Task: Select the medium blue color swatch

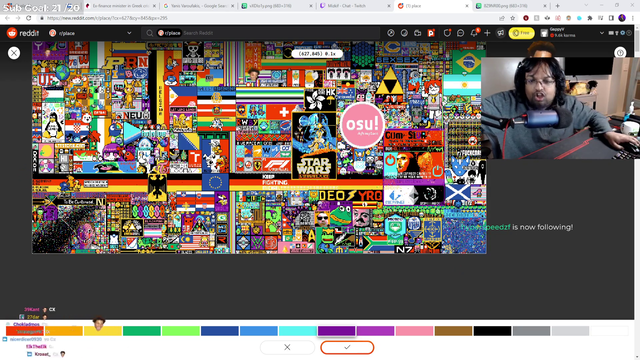Action: pyautogui.click(x=259, y=331)
